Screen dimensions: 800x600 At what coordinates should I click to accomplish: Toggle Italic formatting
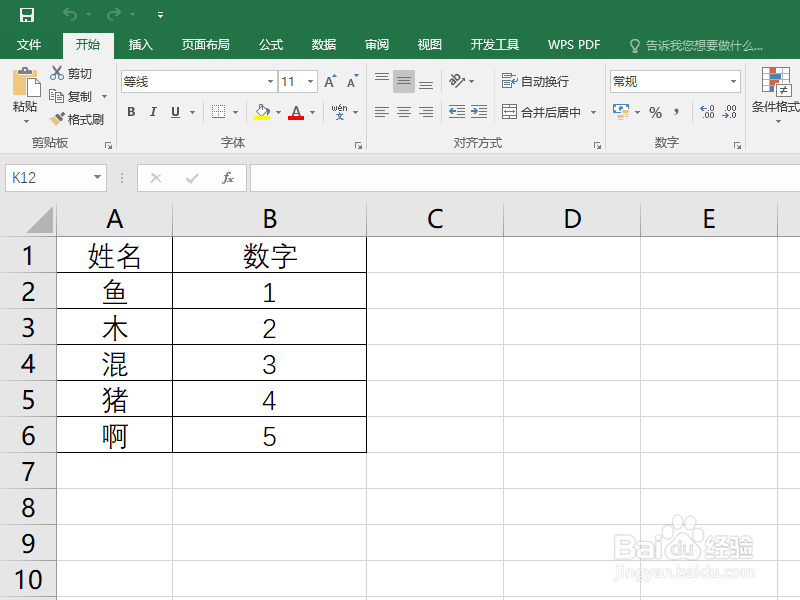(153, 112)
